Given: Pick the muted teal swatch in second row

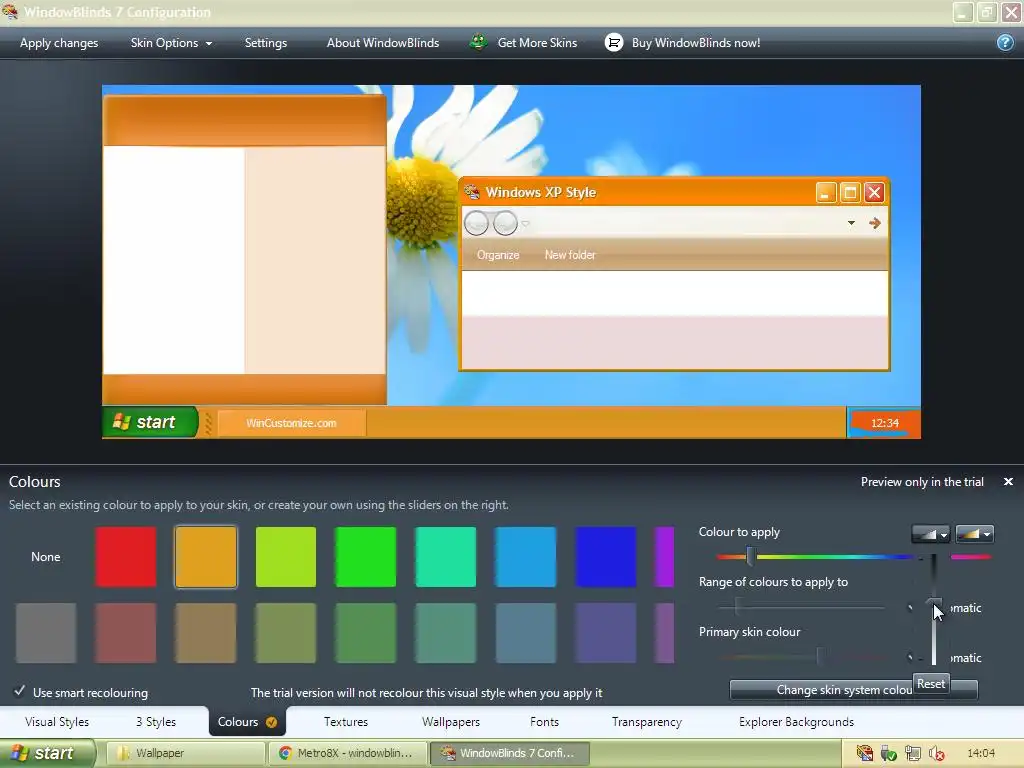Looking at the screenshot, I should [445, 633].
